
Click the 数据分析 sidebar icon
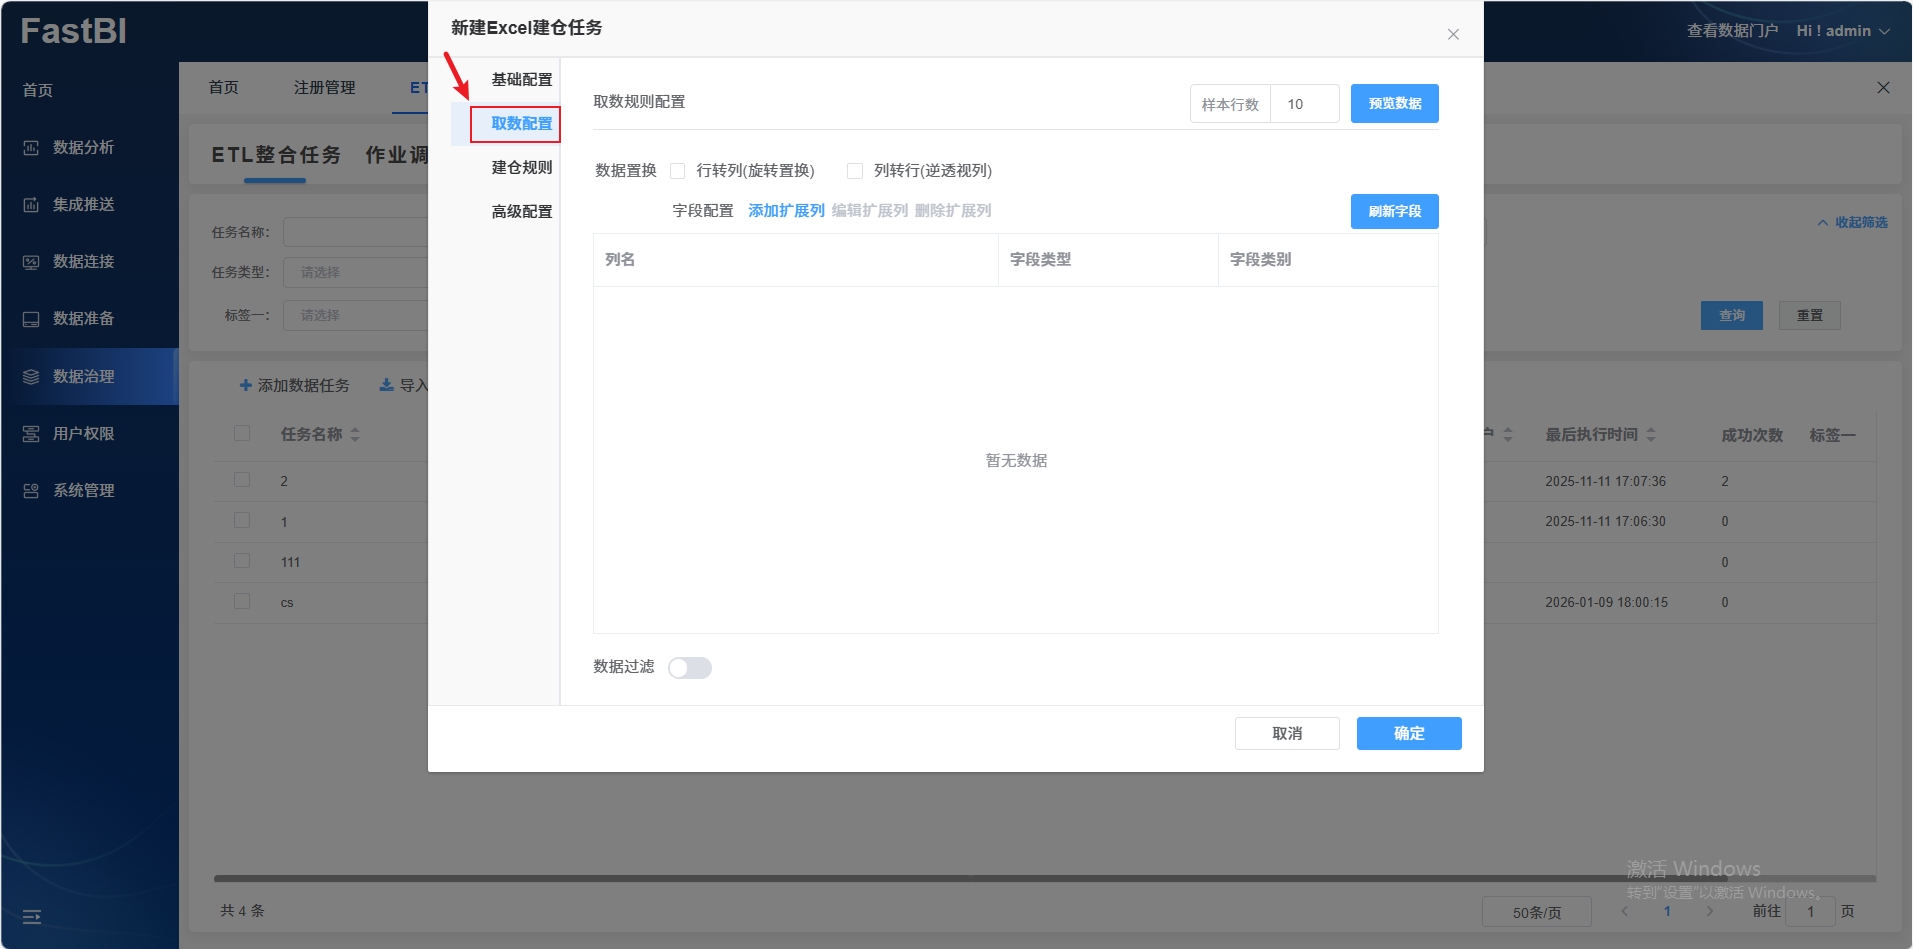coord(31,148)
